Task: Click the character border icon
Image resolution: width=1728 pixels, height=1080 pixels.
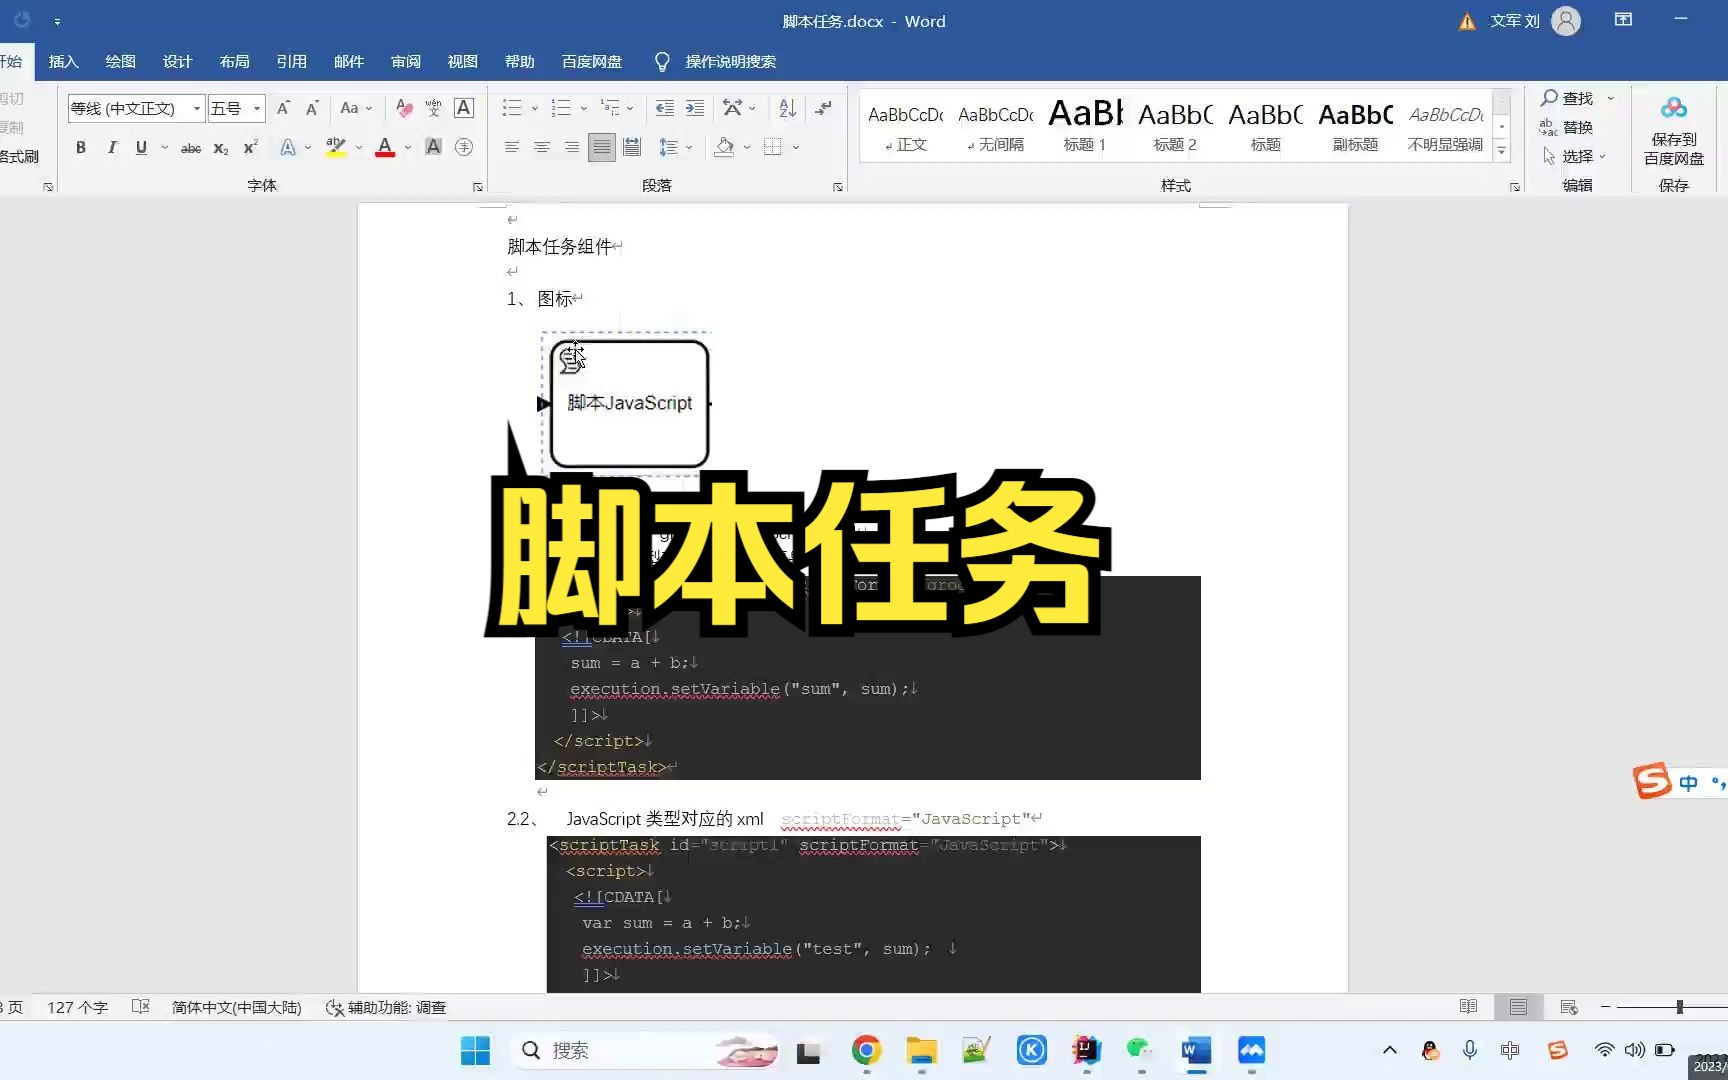Action: 463,108
